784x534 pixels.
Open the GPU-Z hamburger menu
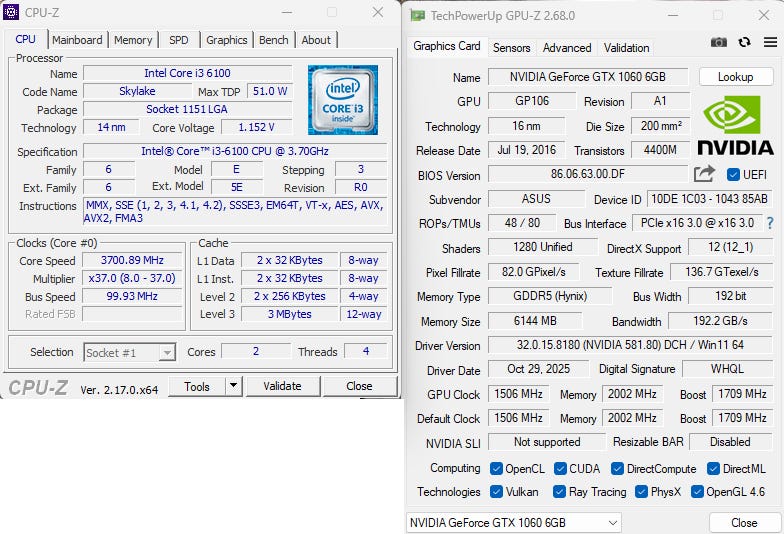[770, 42]
